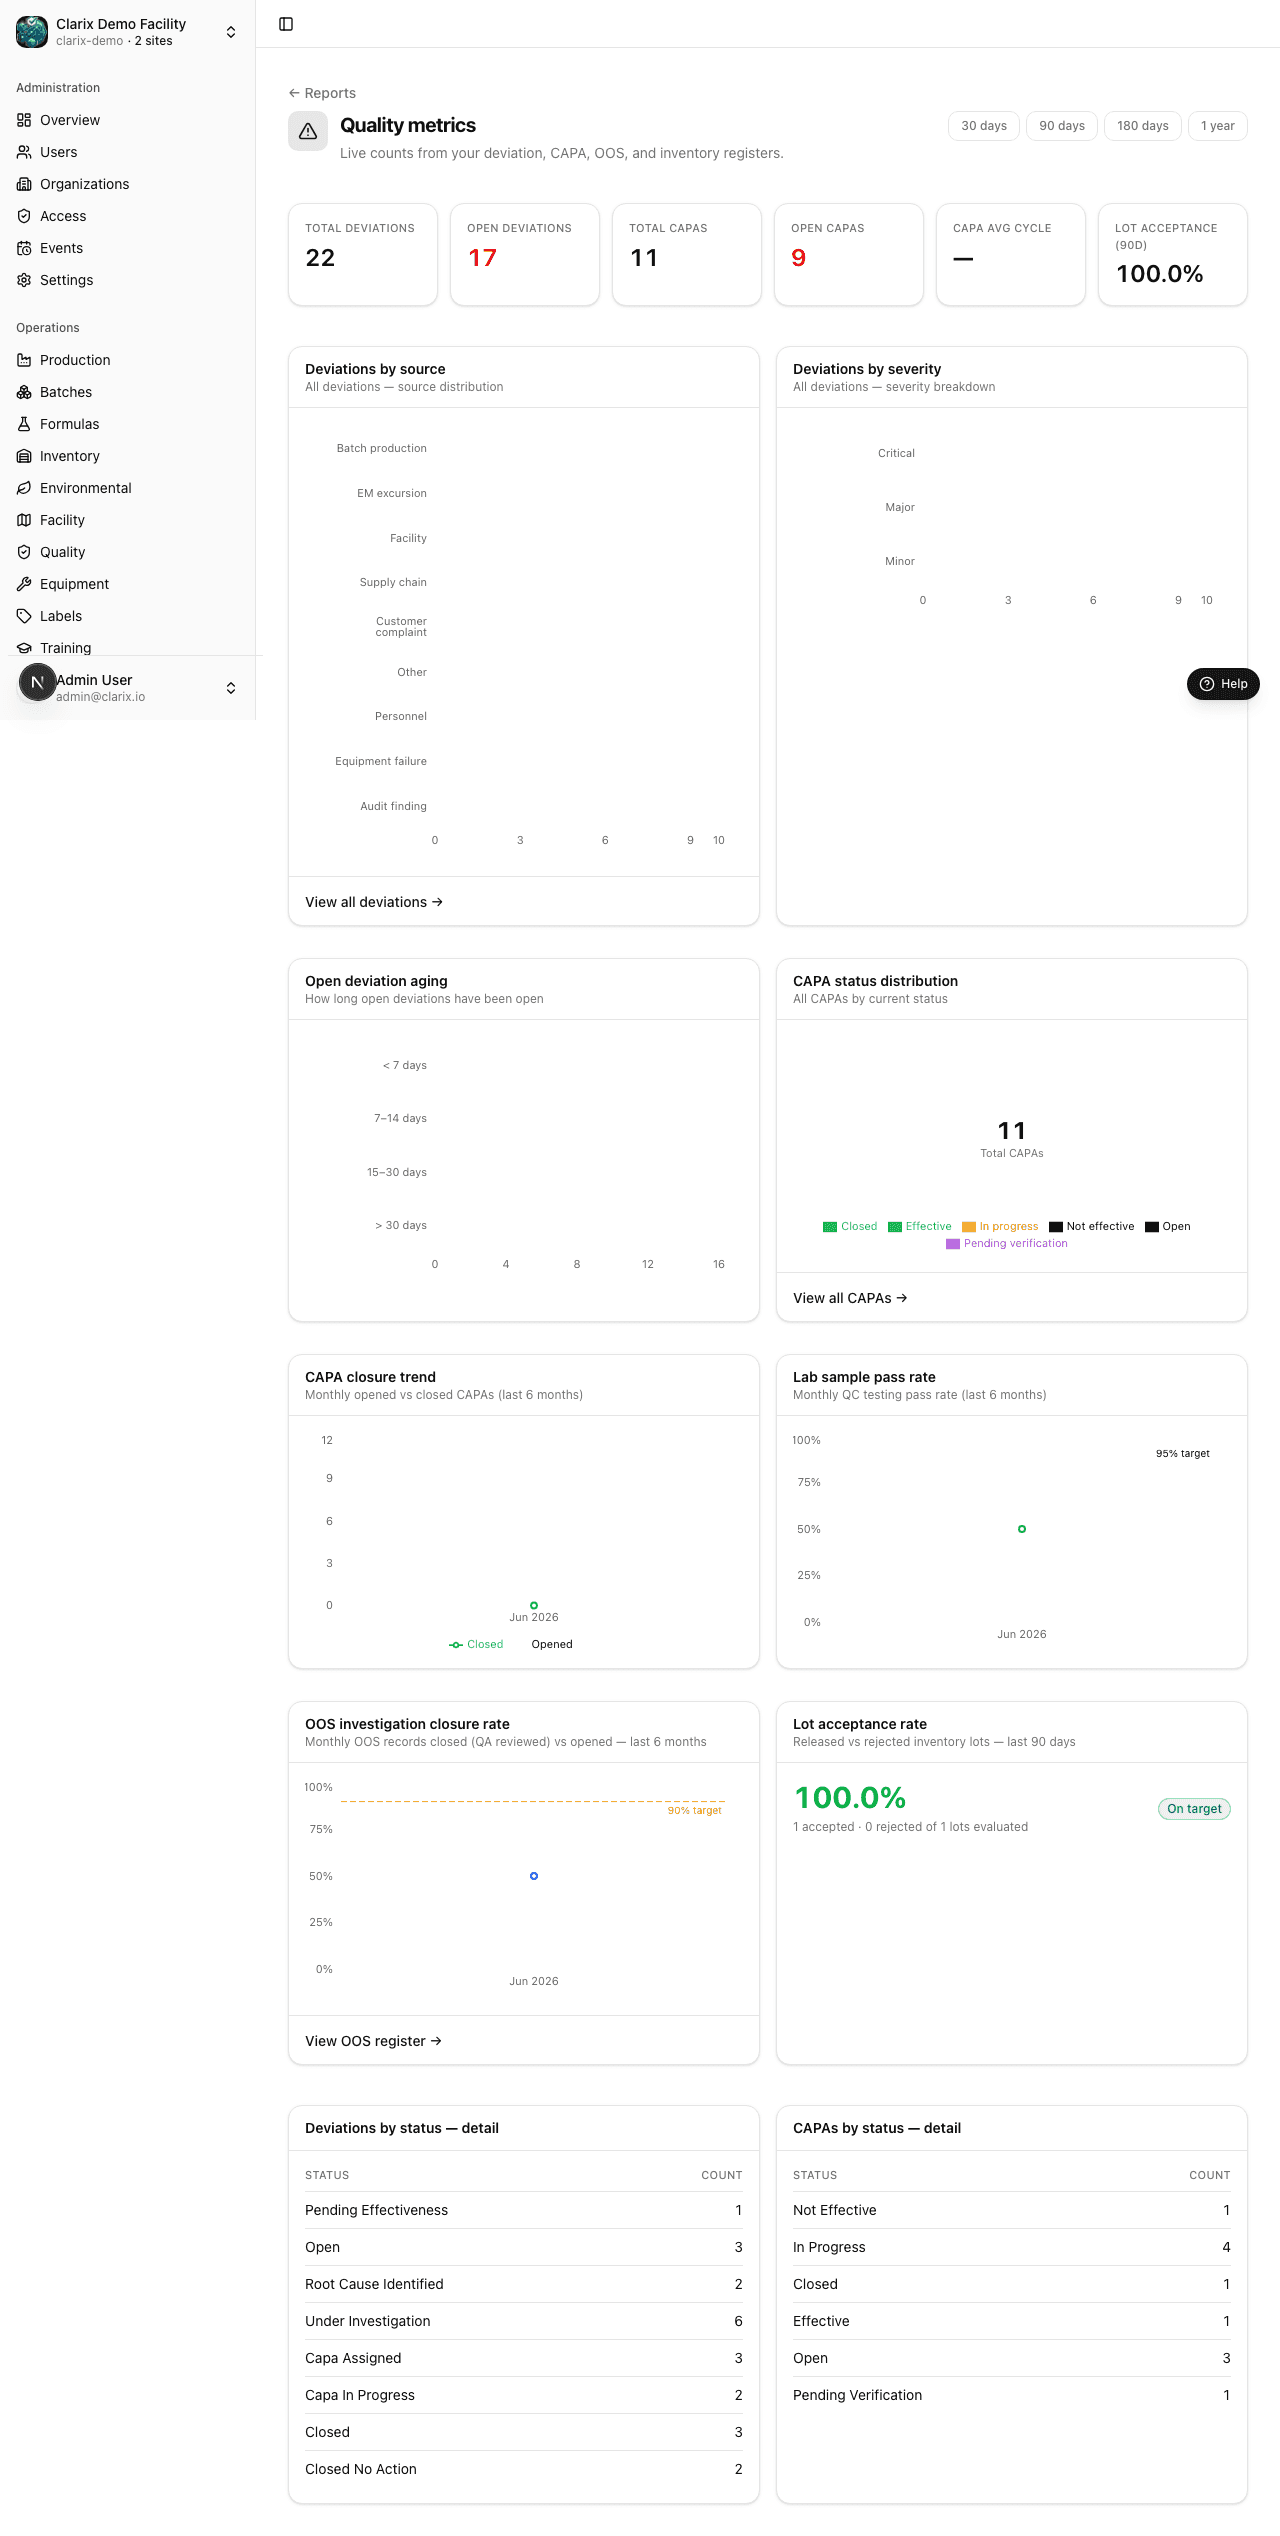Viewport: 1280px width, 2536px height.
Task: Click the Opened legend in CAPA closure trend
Action: [x=545, y=1645]
